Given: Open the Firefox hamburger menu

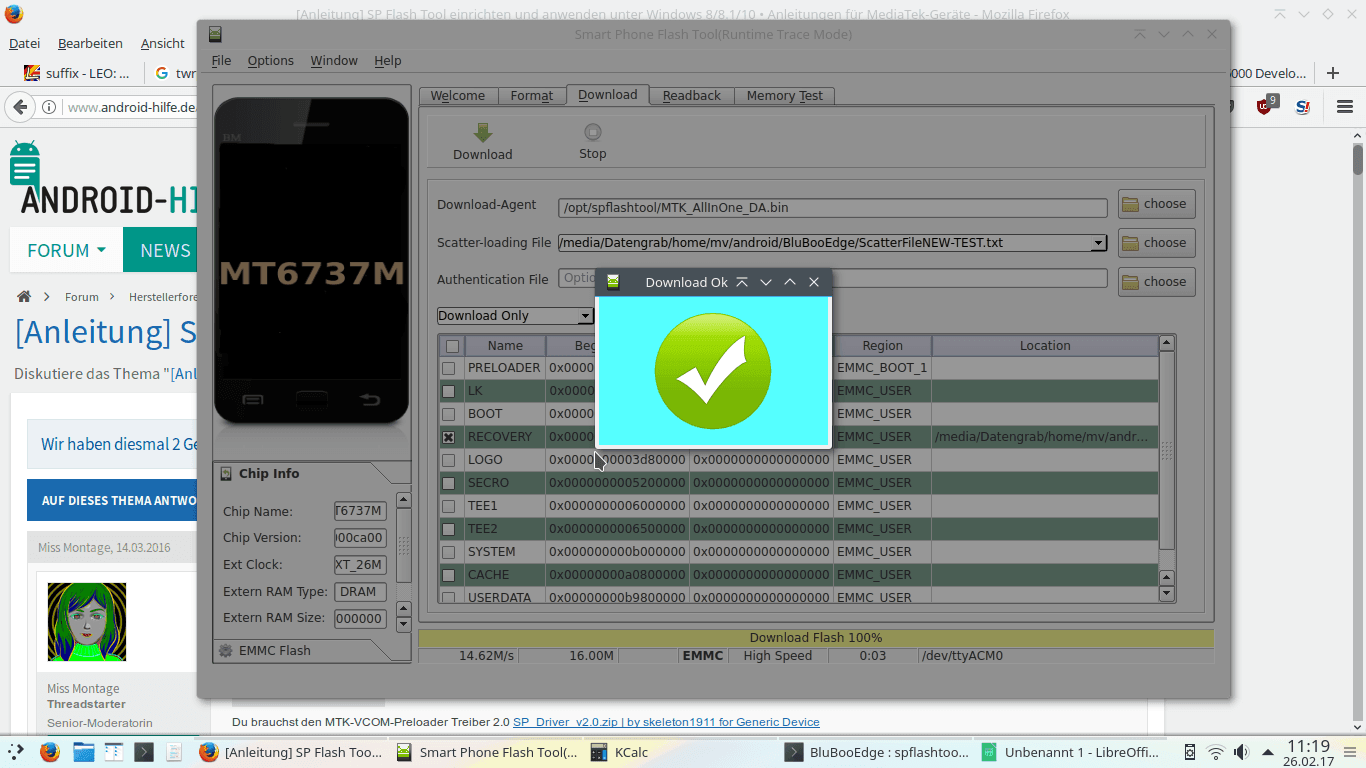Looking at the screenshot, I should [1346, 107].
